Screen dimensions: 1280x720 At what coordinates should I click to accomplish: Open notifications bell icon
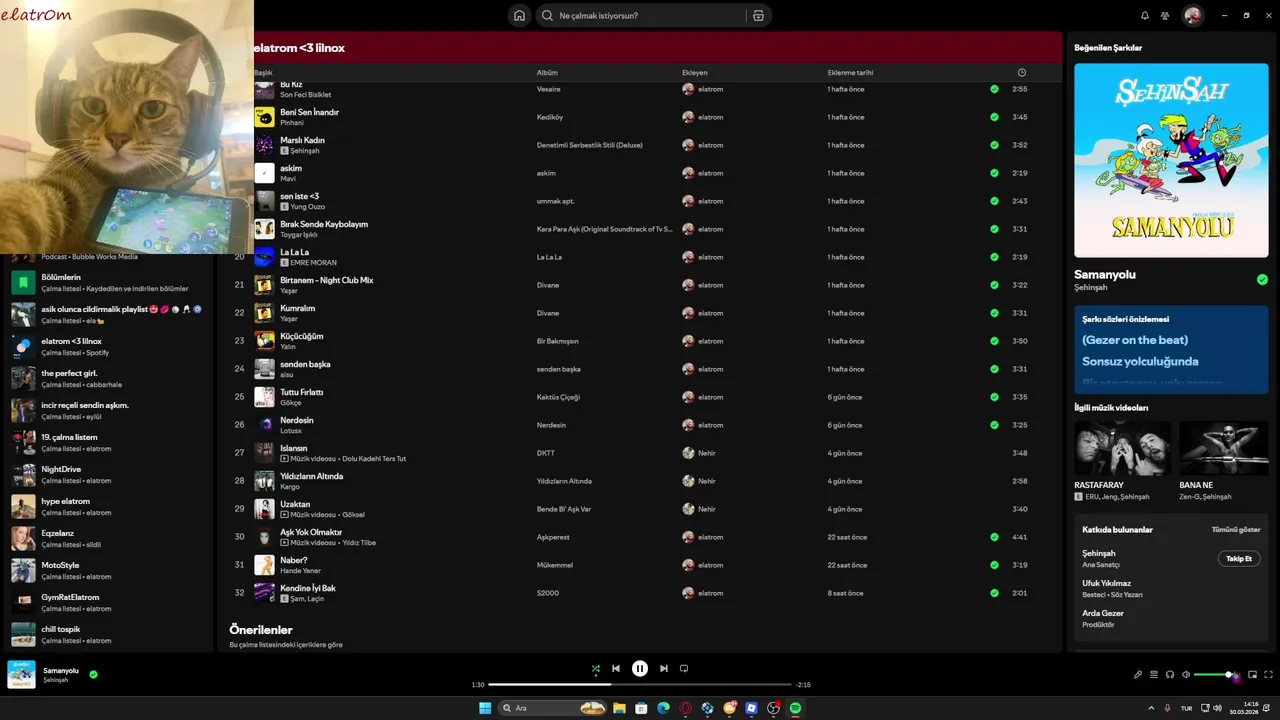pos(1145,16)
